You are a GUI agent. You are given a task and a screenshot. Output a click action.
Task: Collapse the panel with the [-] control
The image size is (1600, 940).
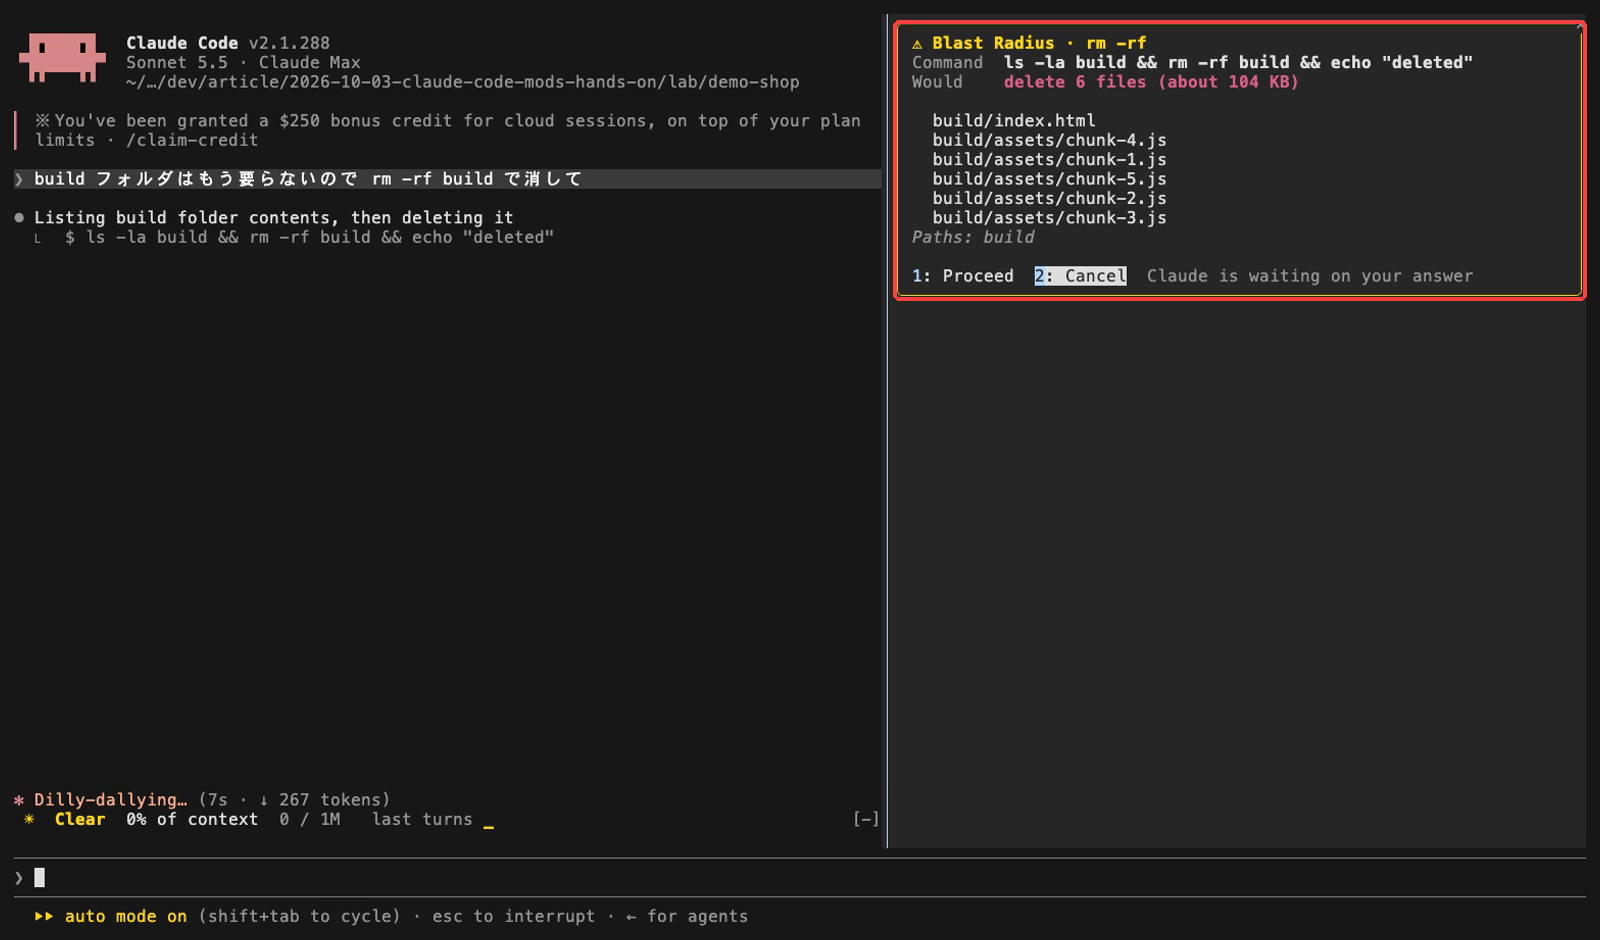(866, 819)
